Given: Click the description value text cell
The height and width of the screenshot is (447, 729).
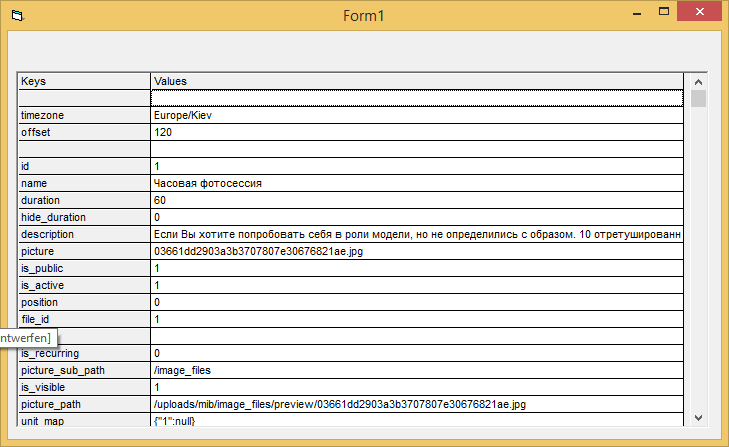Looking at the screenshot, I should click(x=416, y=234).
